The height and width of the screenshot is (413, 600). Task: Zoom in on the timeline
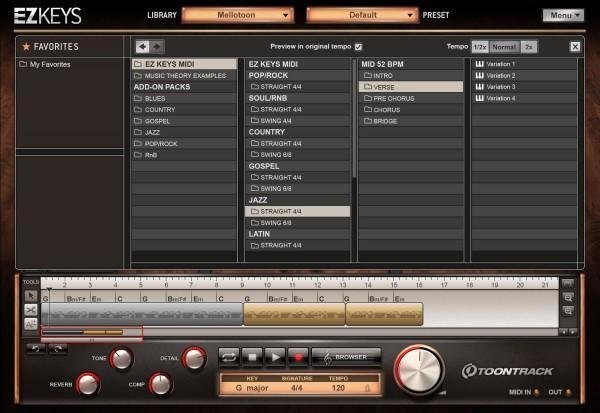pyautogui.click(x=567, y=297)
